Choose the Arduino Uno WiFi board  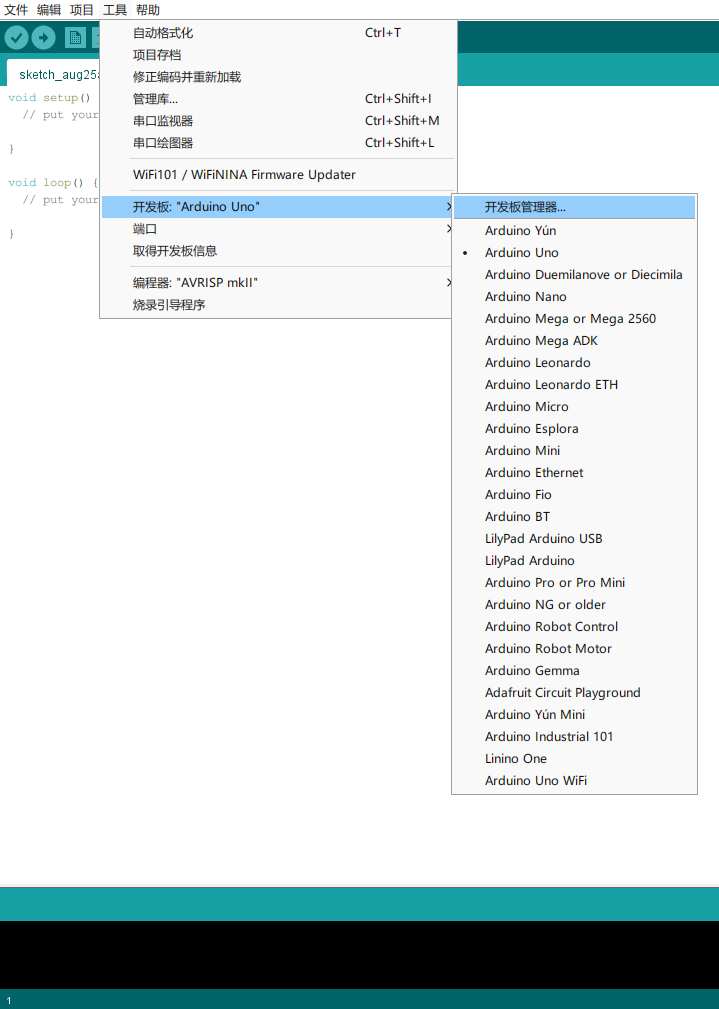[574, 780]
